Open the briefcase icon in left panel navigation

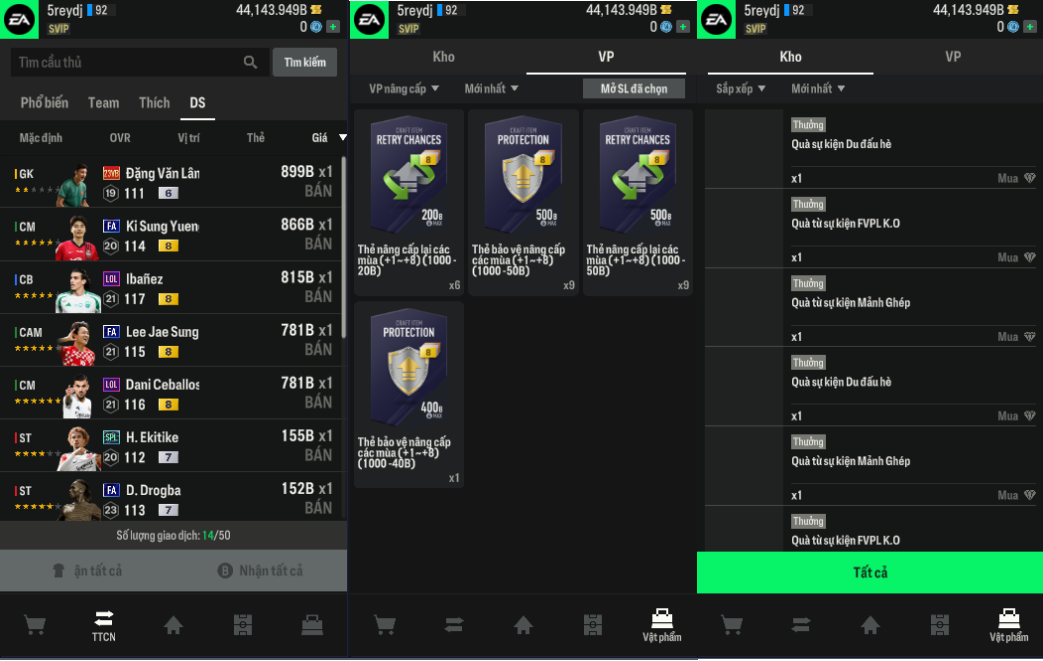click(x=312, y=625)
